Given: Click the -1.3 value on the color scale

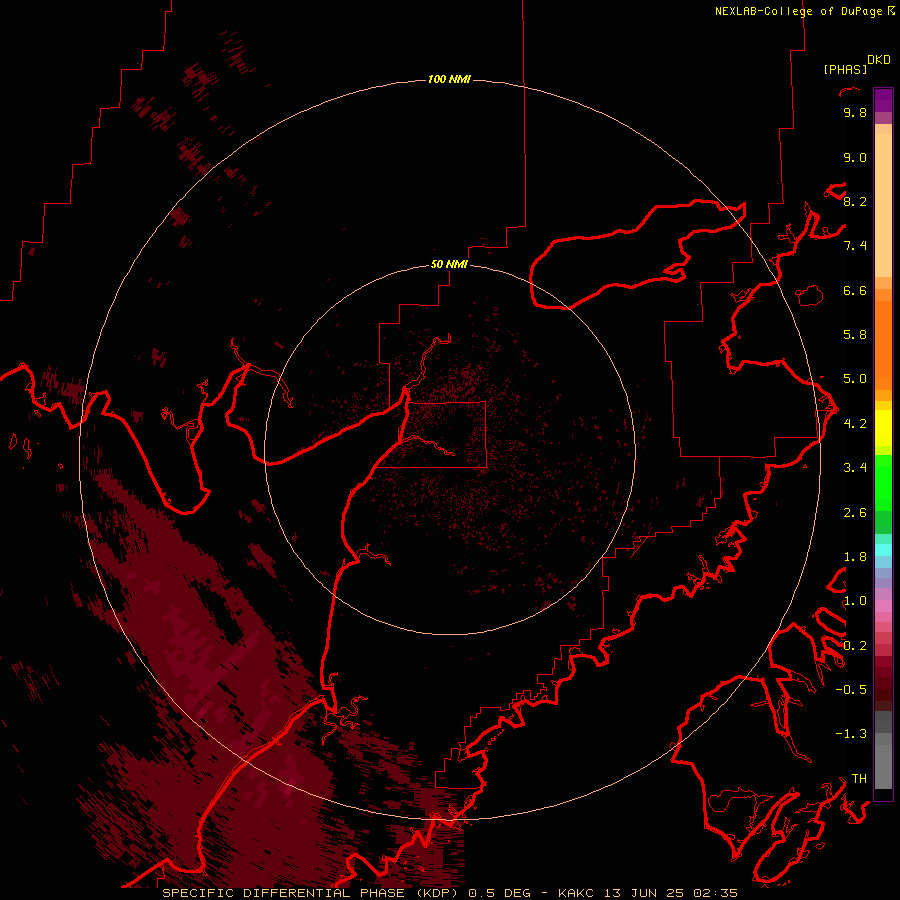Looking at the screenshot, I should [851, 734].
